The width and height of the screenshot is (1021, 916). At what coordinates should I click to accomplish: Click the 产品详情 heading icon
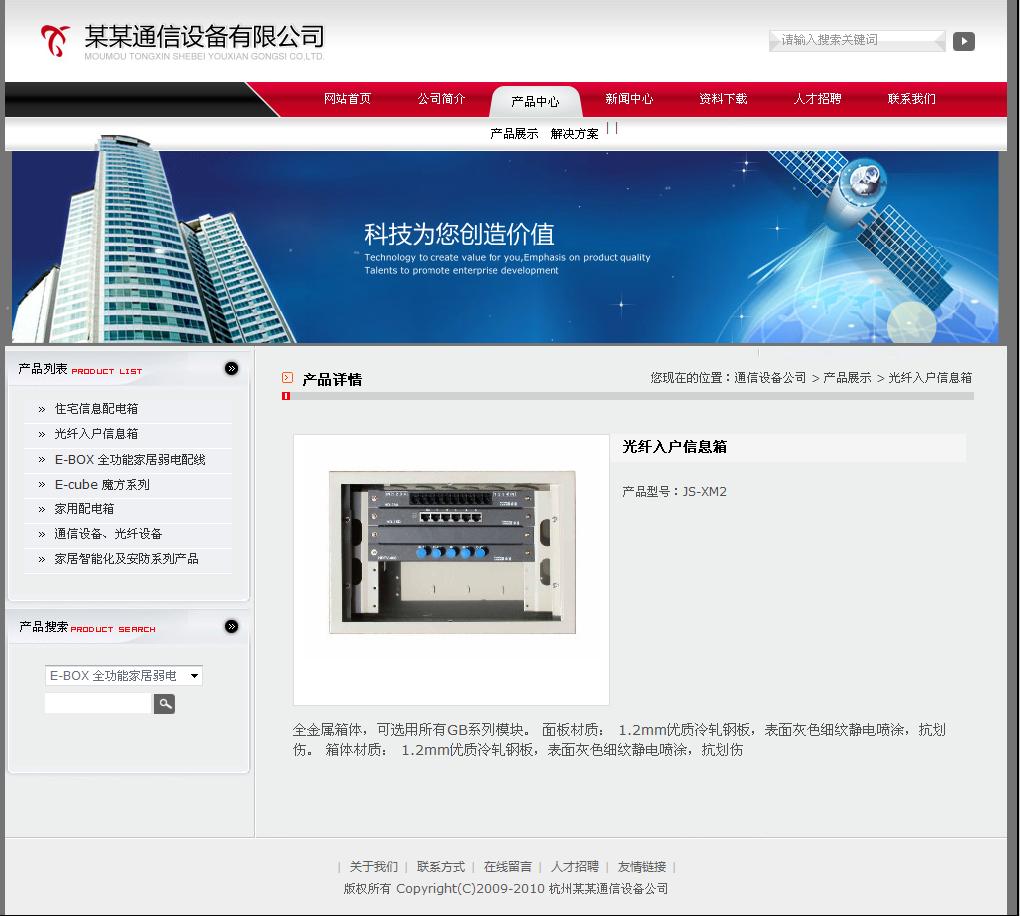pyautogui.click(x=288, y=378)
